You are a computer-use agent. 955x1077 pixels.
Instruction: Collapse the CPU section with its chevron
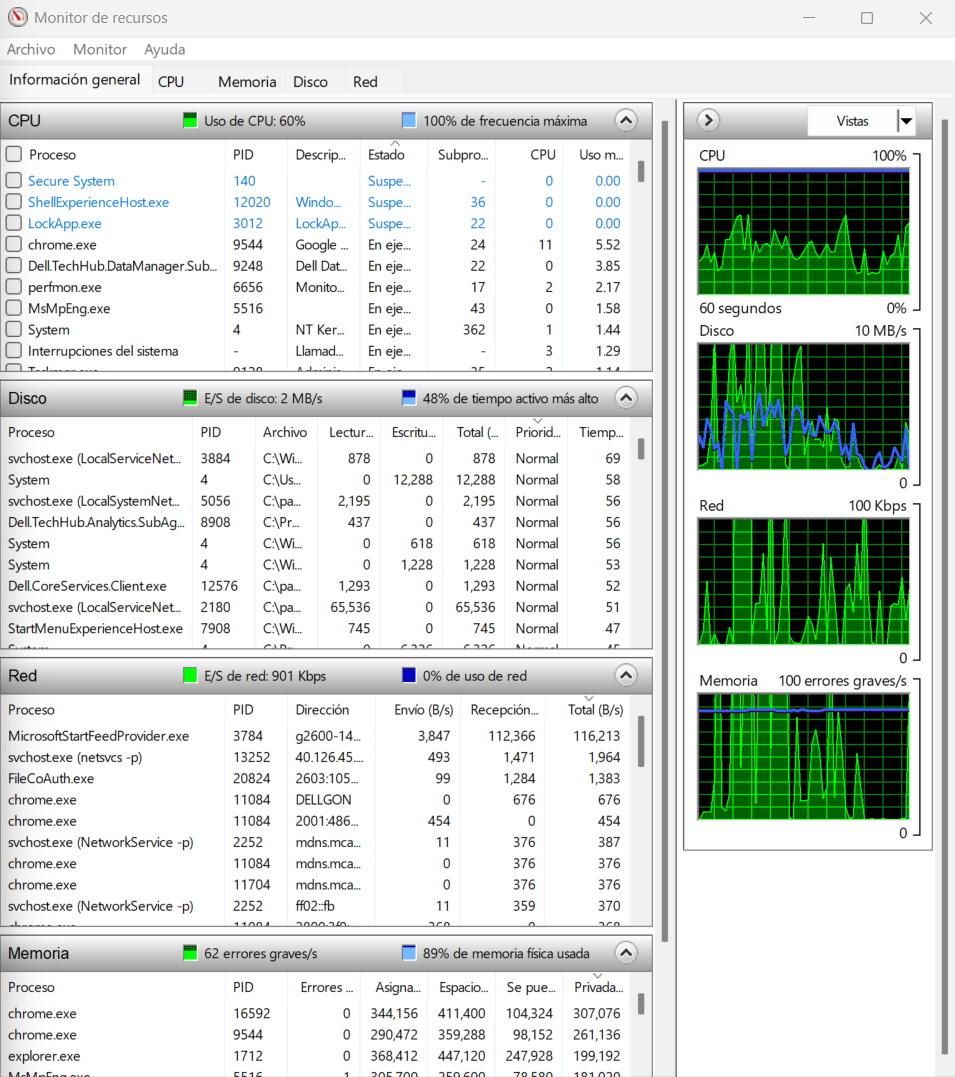(x=626, y=120)
